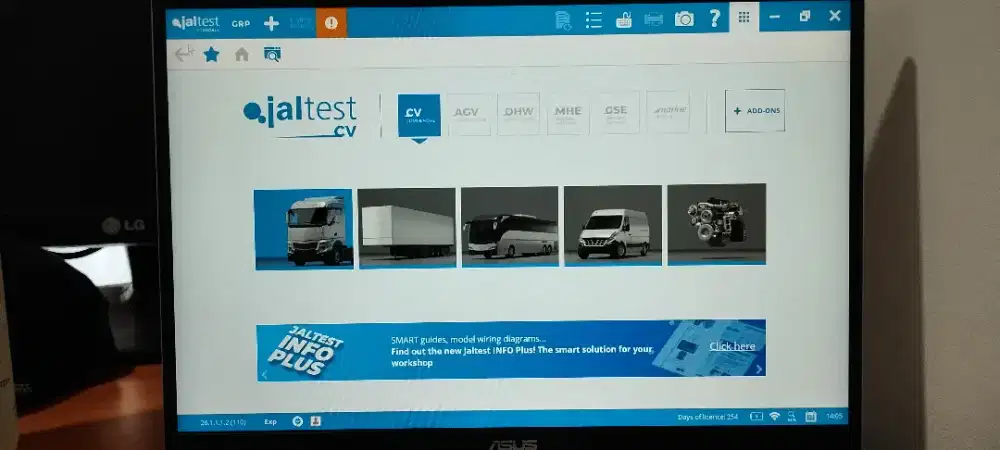Choose the truck vehicle thumbnail
Screen dimensions: 1000x450
coord(304,229)
